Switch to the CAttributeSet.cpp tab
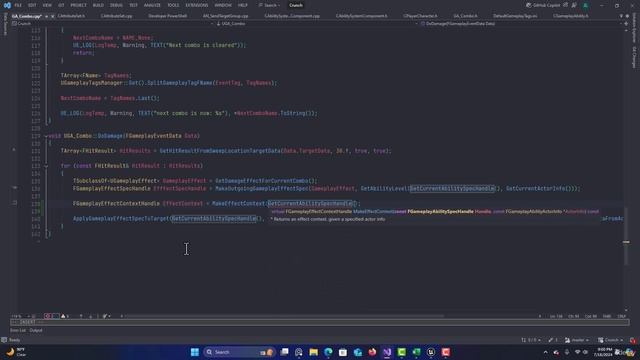The height and width of the screenshot is (360, 640). 117,16
